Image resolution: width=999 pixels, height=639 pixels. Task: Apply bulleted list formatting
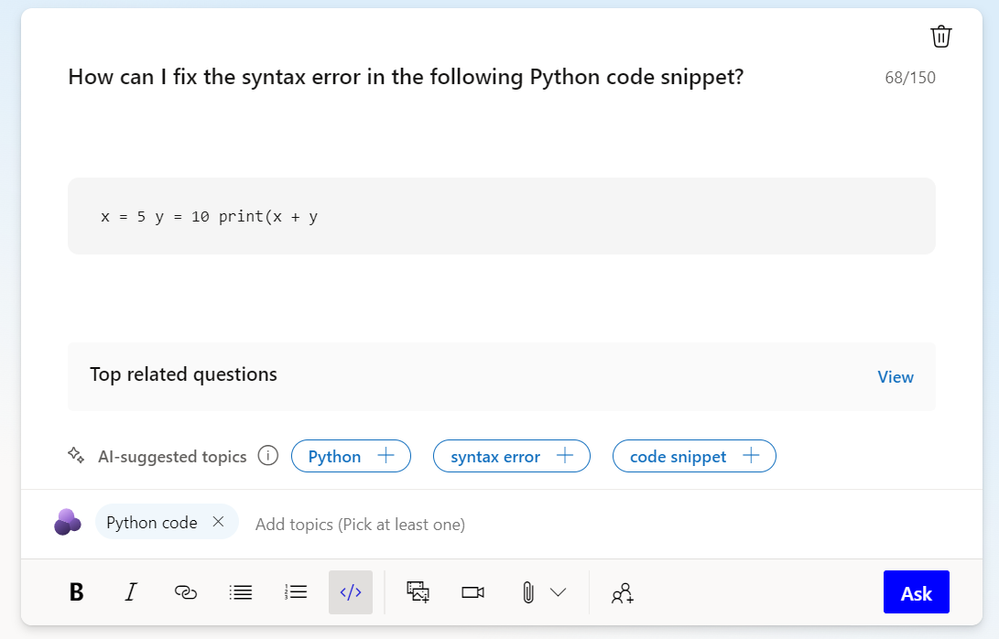[241, 592]
